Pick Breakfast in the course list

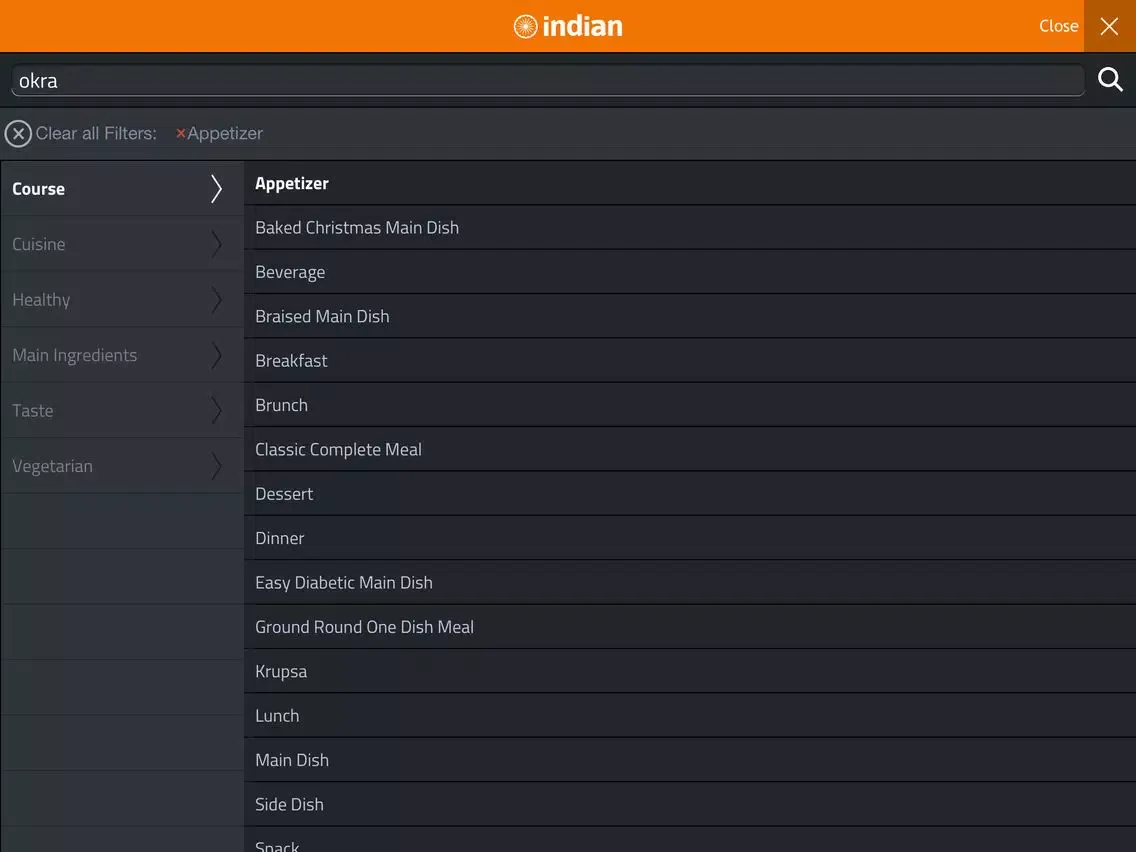pos(291,361)
